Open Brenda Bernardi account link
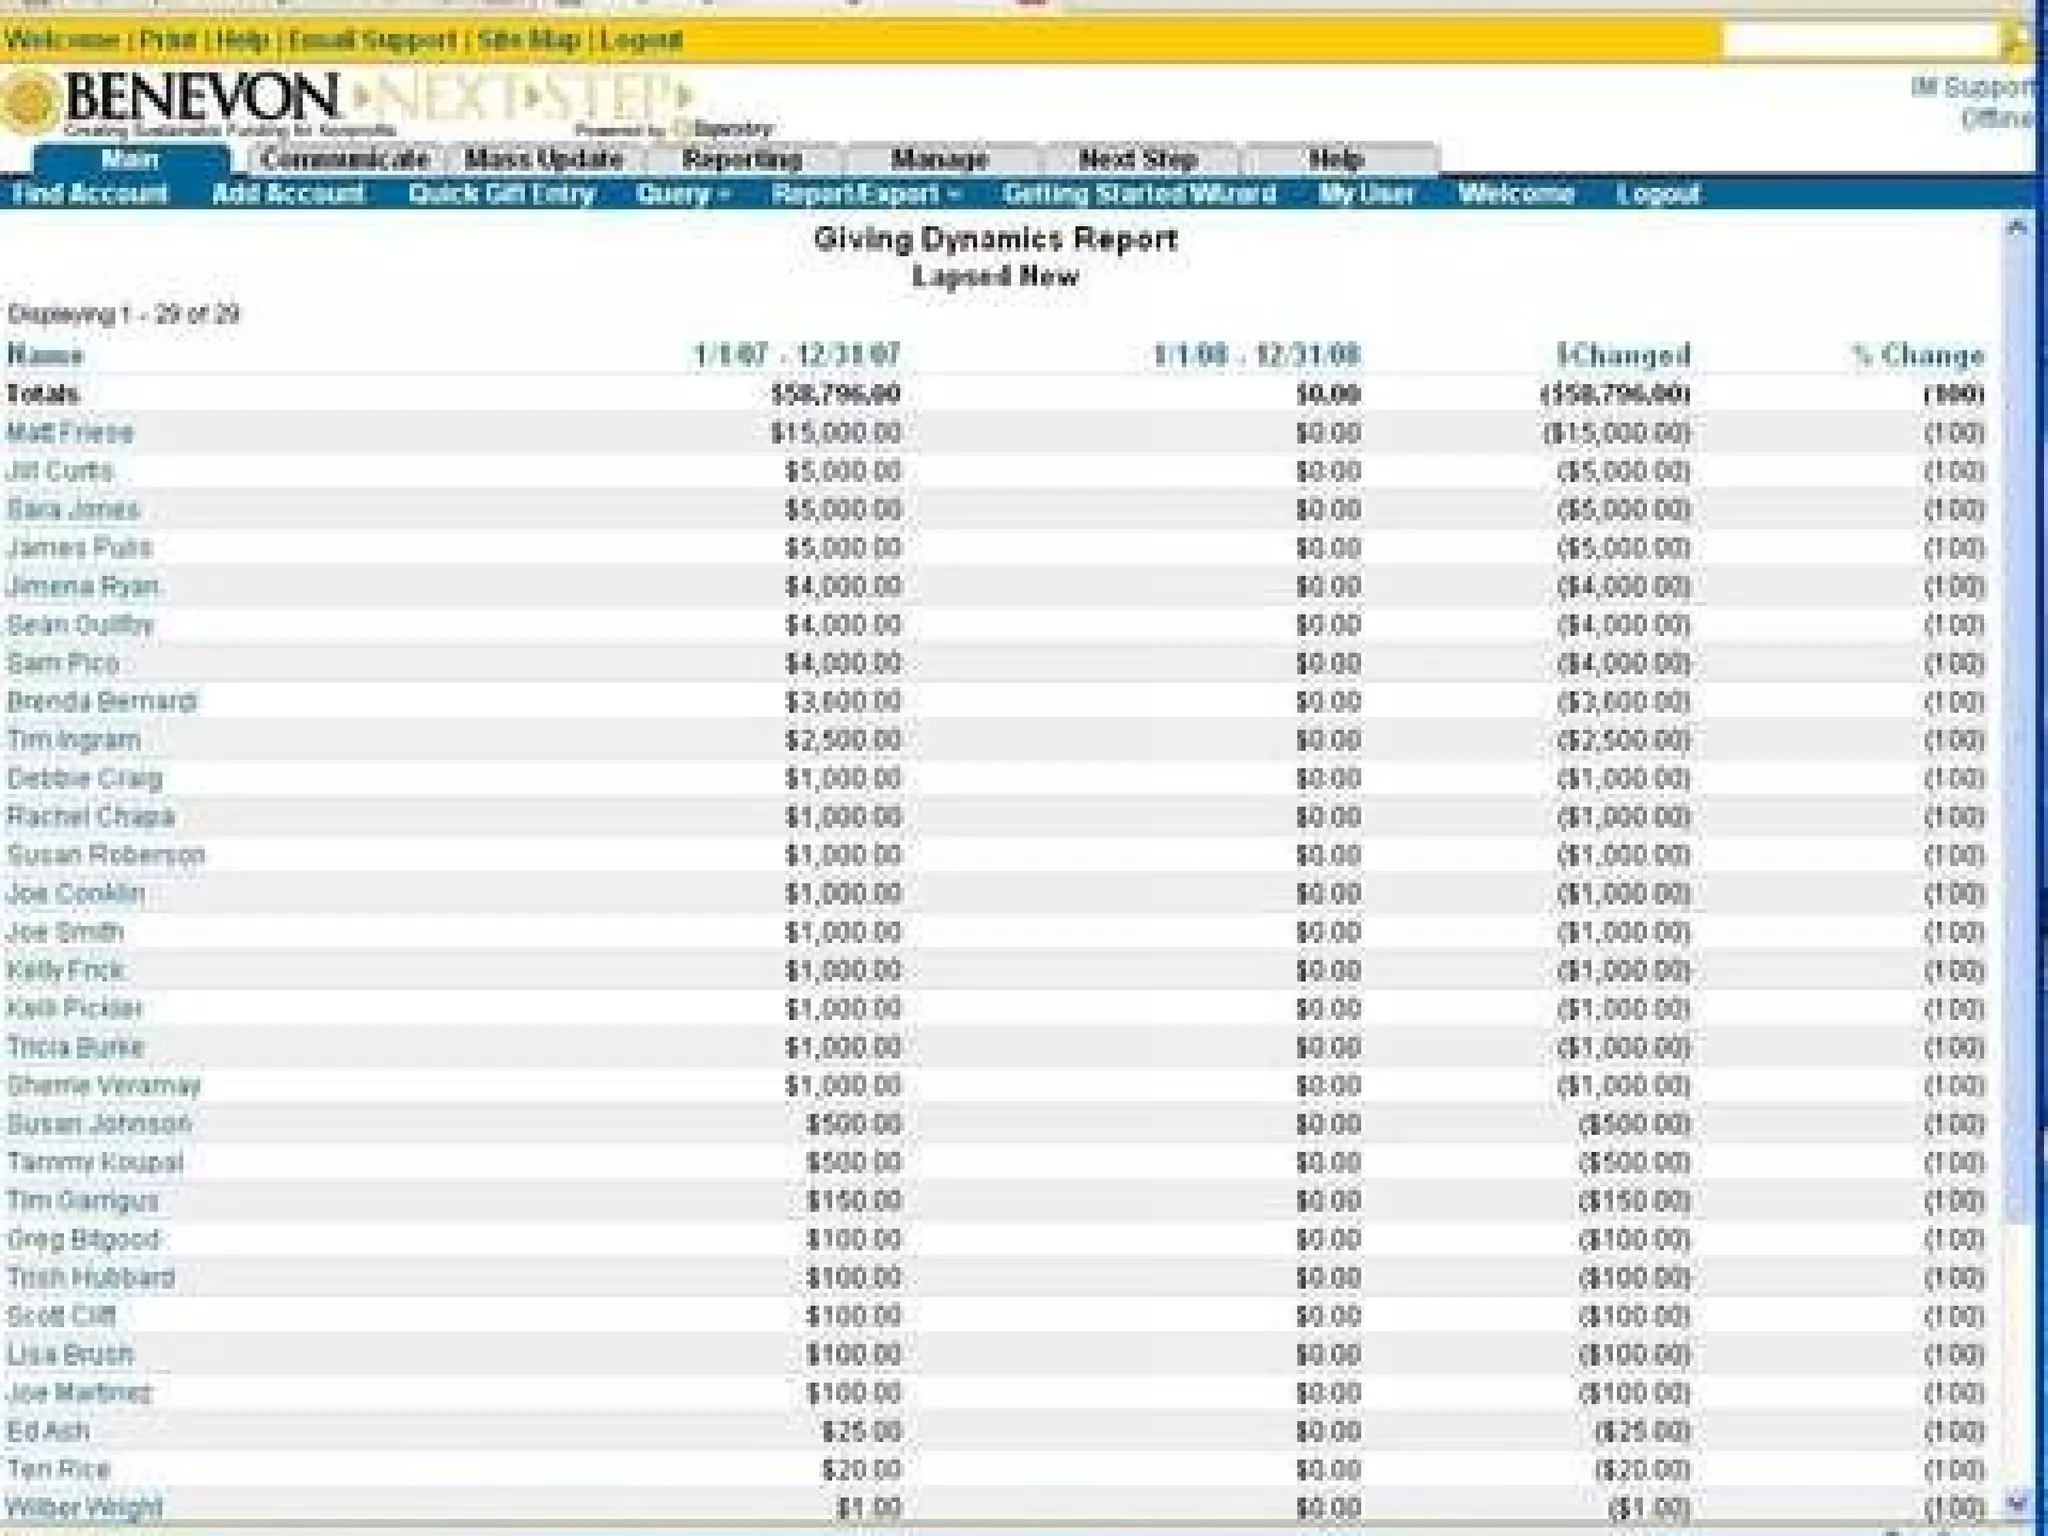Screen dimensions: 2048x1536 pos(102,702)
